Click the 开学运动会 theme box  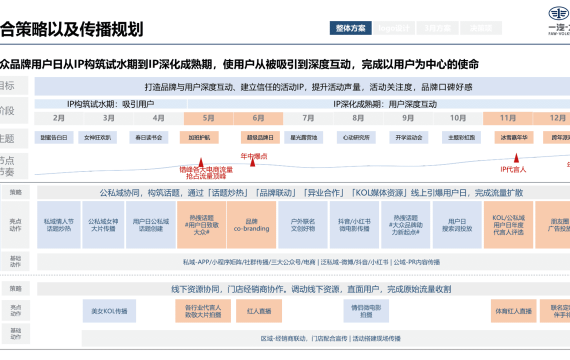pos(409,137)
